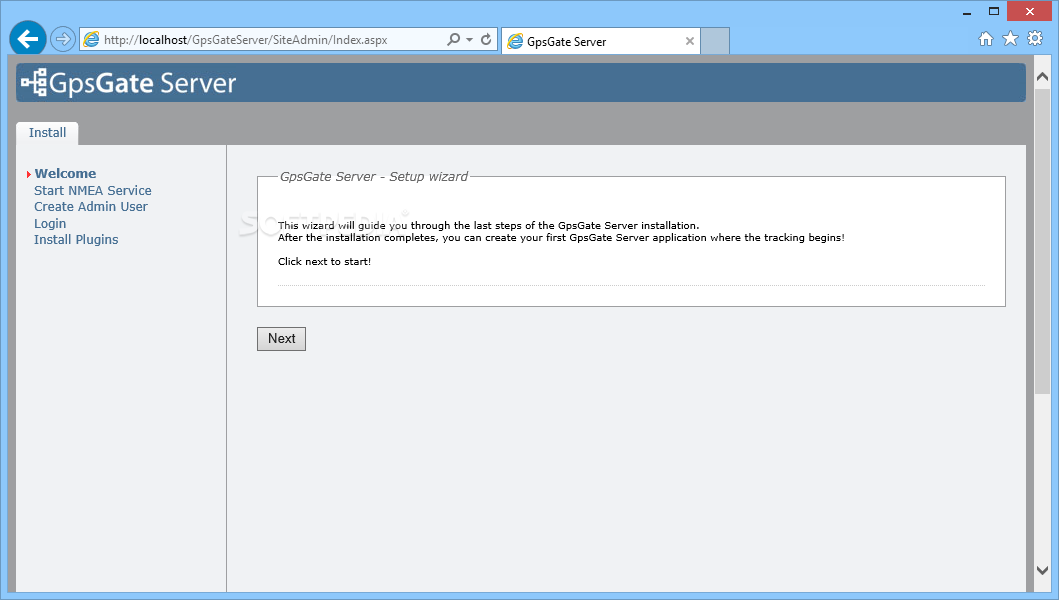The width and height of the screenshot is (1059, 600).
Task: Click the 'GpsGate Server - Setup wizard' heading
Action: point(373,176)
